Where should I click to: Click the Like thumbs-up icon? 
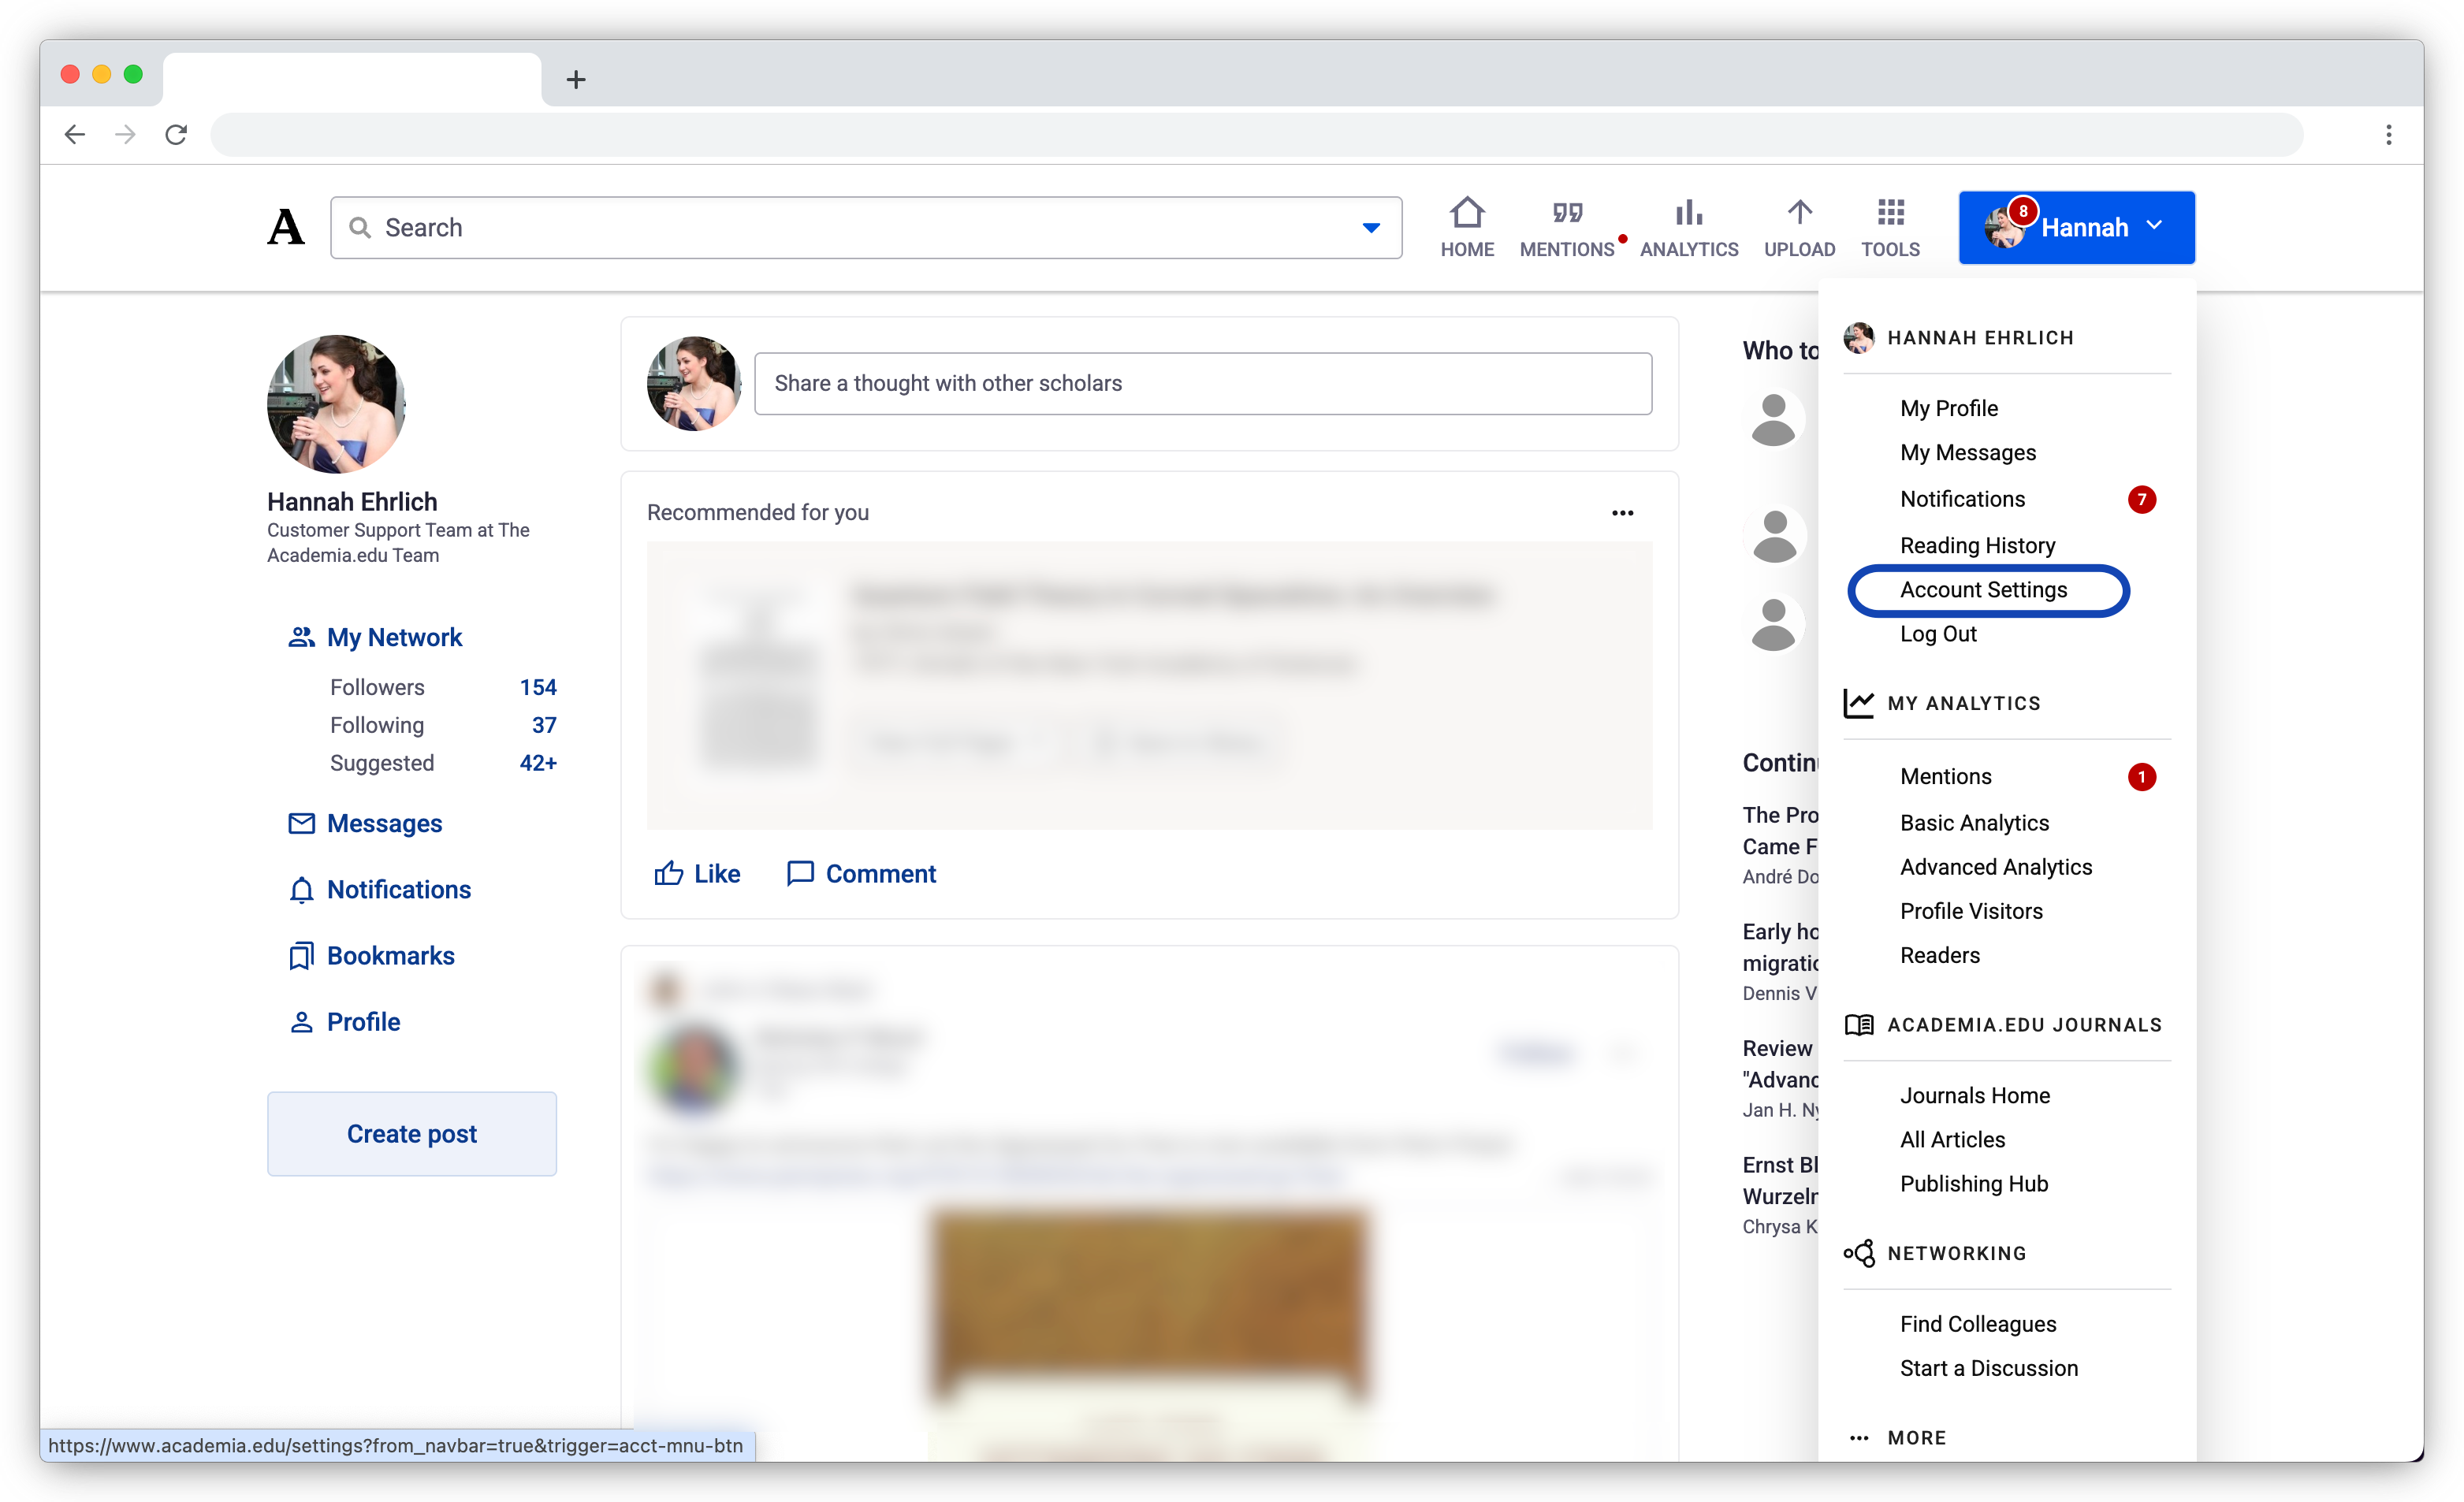668,874
